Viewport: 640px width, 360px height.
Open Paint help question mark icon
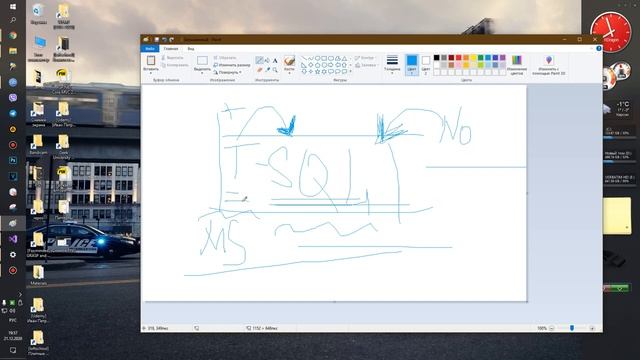[598, 49]
